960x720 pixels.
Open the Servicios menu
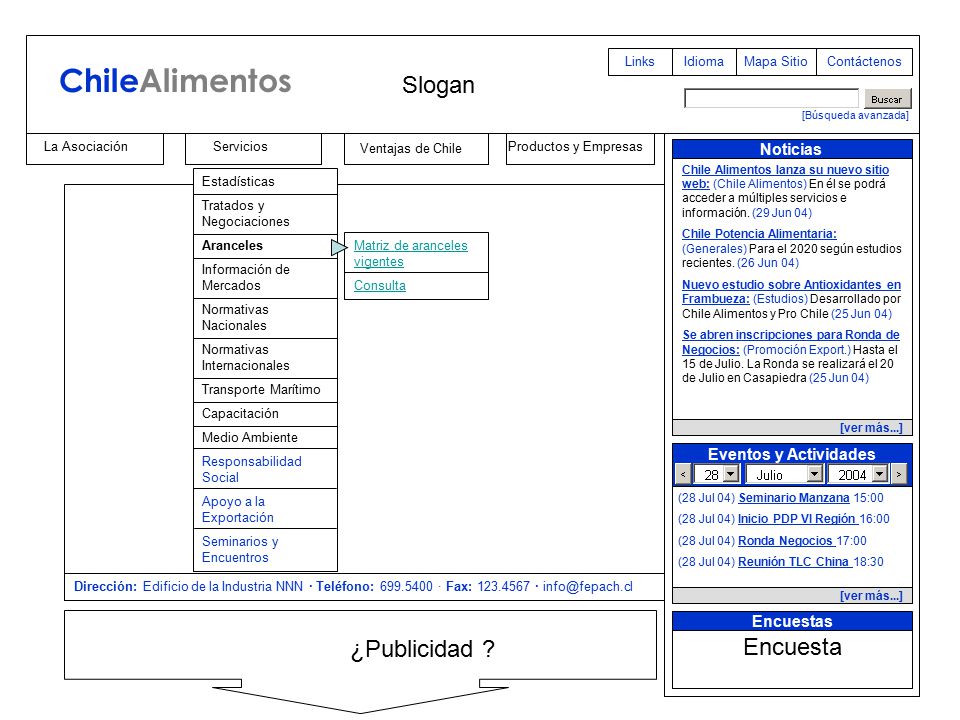(253, 148)
